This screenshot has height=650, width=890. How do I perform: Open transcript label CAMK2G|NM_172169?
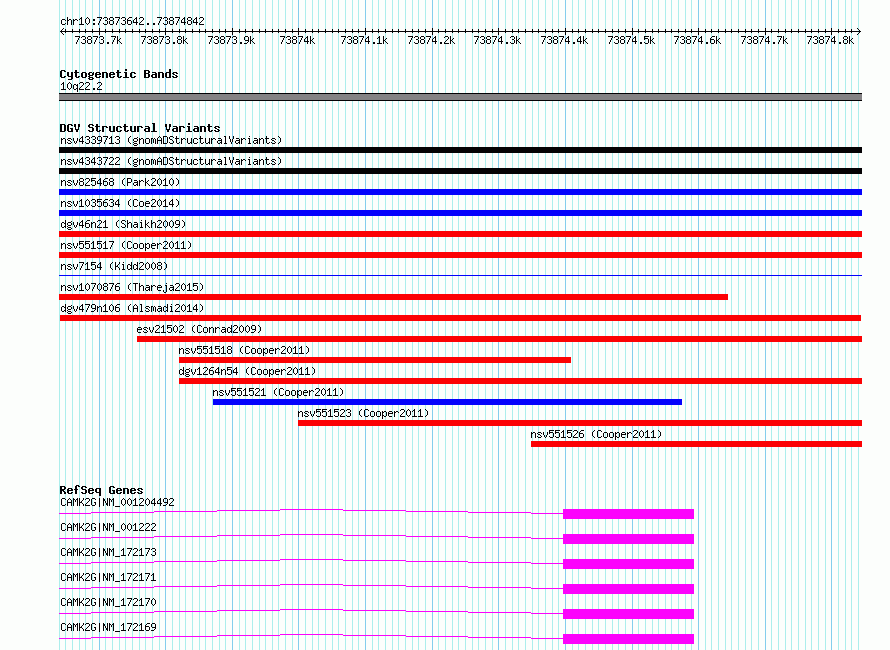click(108, 627)
